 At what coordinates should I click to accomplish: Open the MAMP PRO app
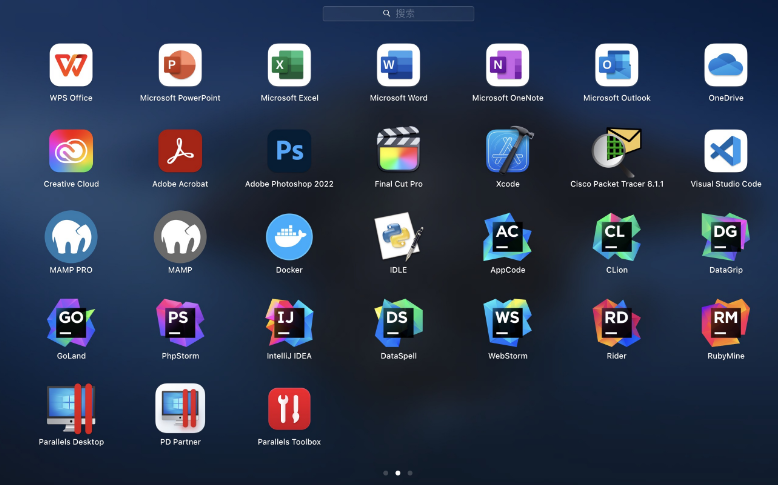pyautogui.click(x=71, y=237)
